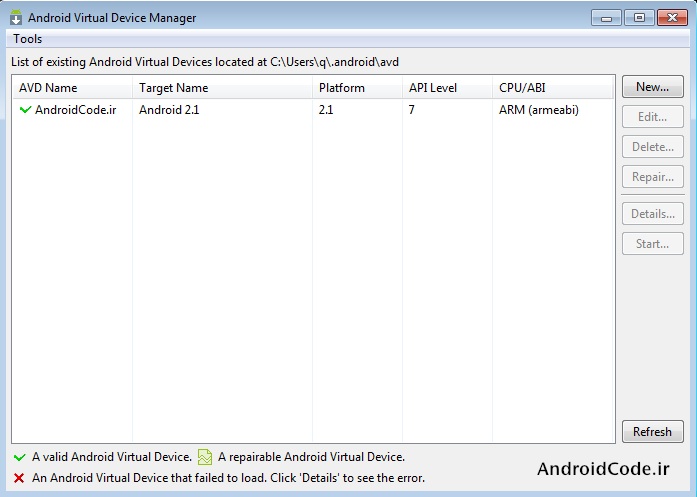
Task: Launch emulator with Start... button
Action: point(653,244)
